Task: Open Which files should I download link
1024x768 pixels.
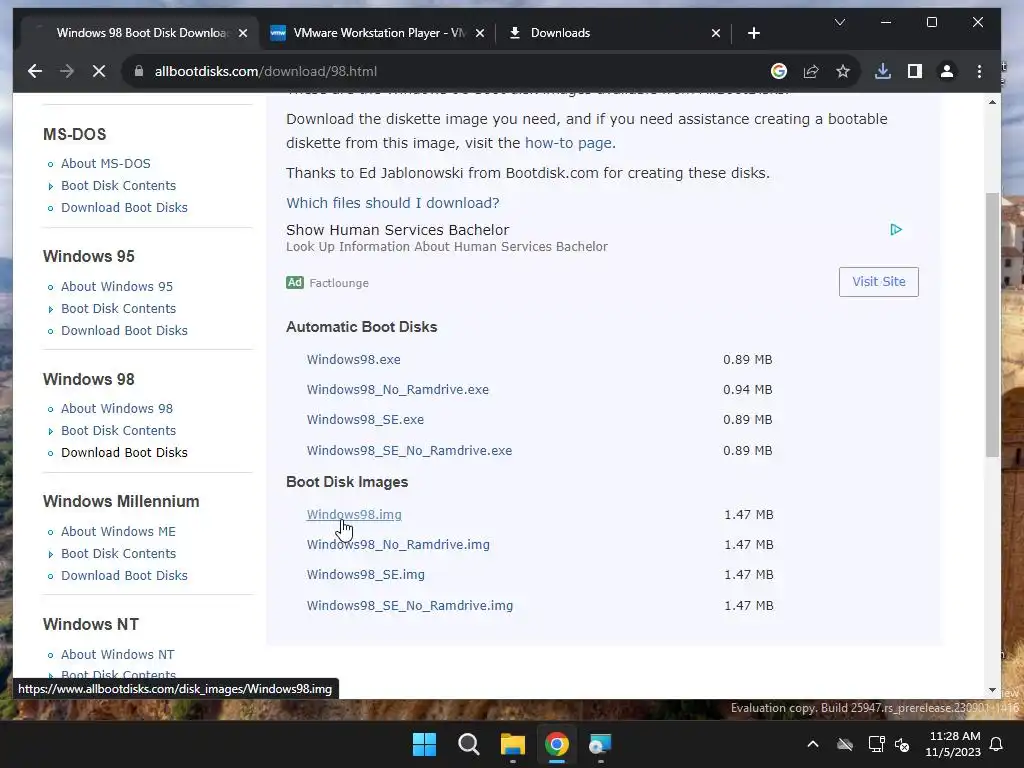Action: [x=392, y=203]
